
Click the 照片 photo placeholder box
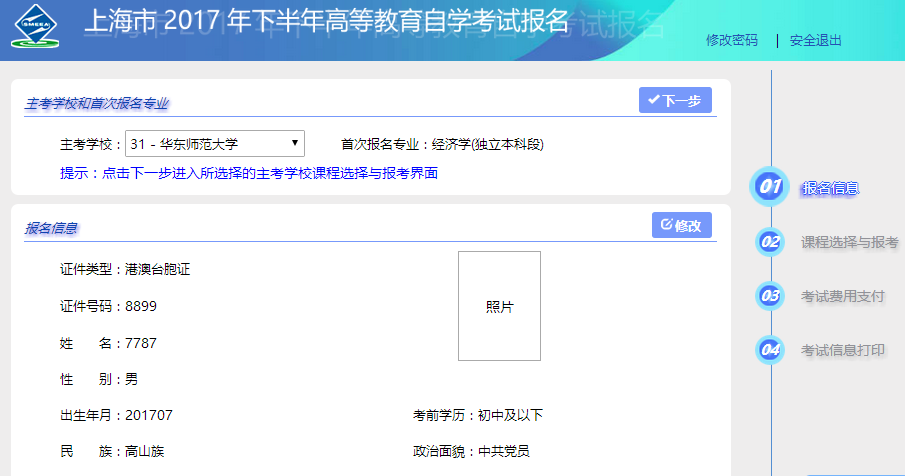[499, 306]
